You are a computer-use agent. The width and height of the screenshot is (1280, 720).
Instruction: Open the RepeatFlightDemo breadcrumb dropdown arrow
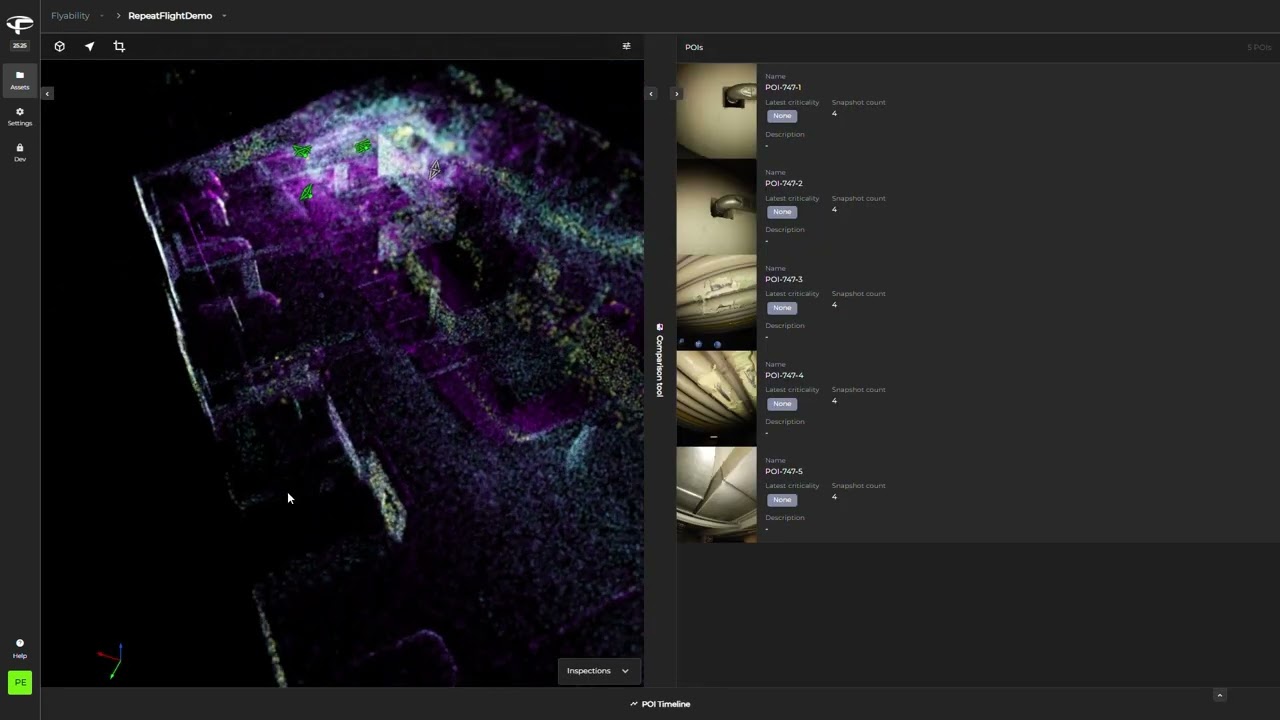224,16
